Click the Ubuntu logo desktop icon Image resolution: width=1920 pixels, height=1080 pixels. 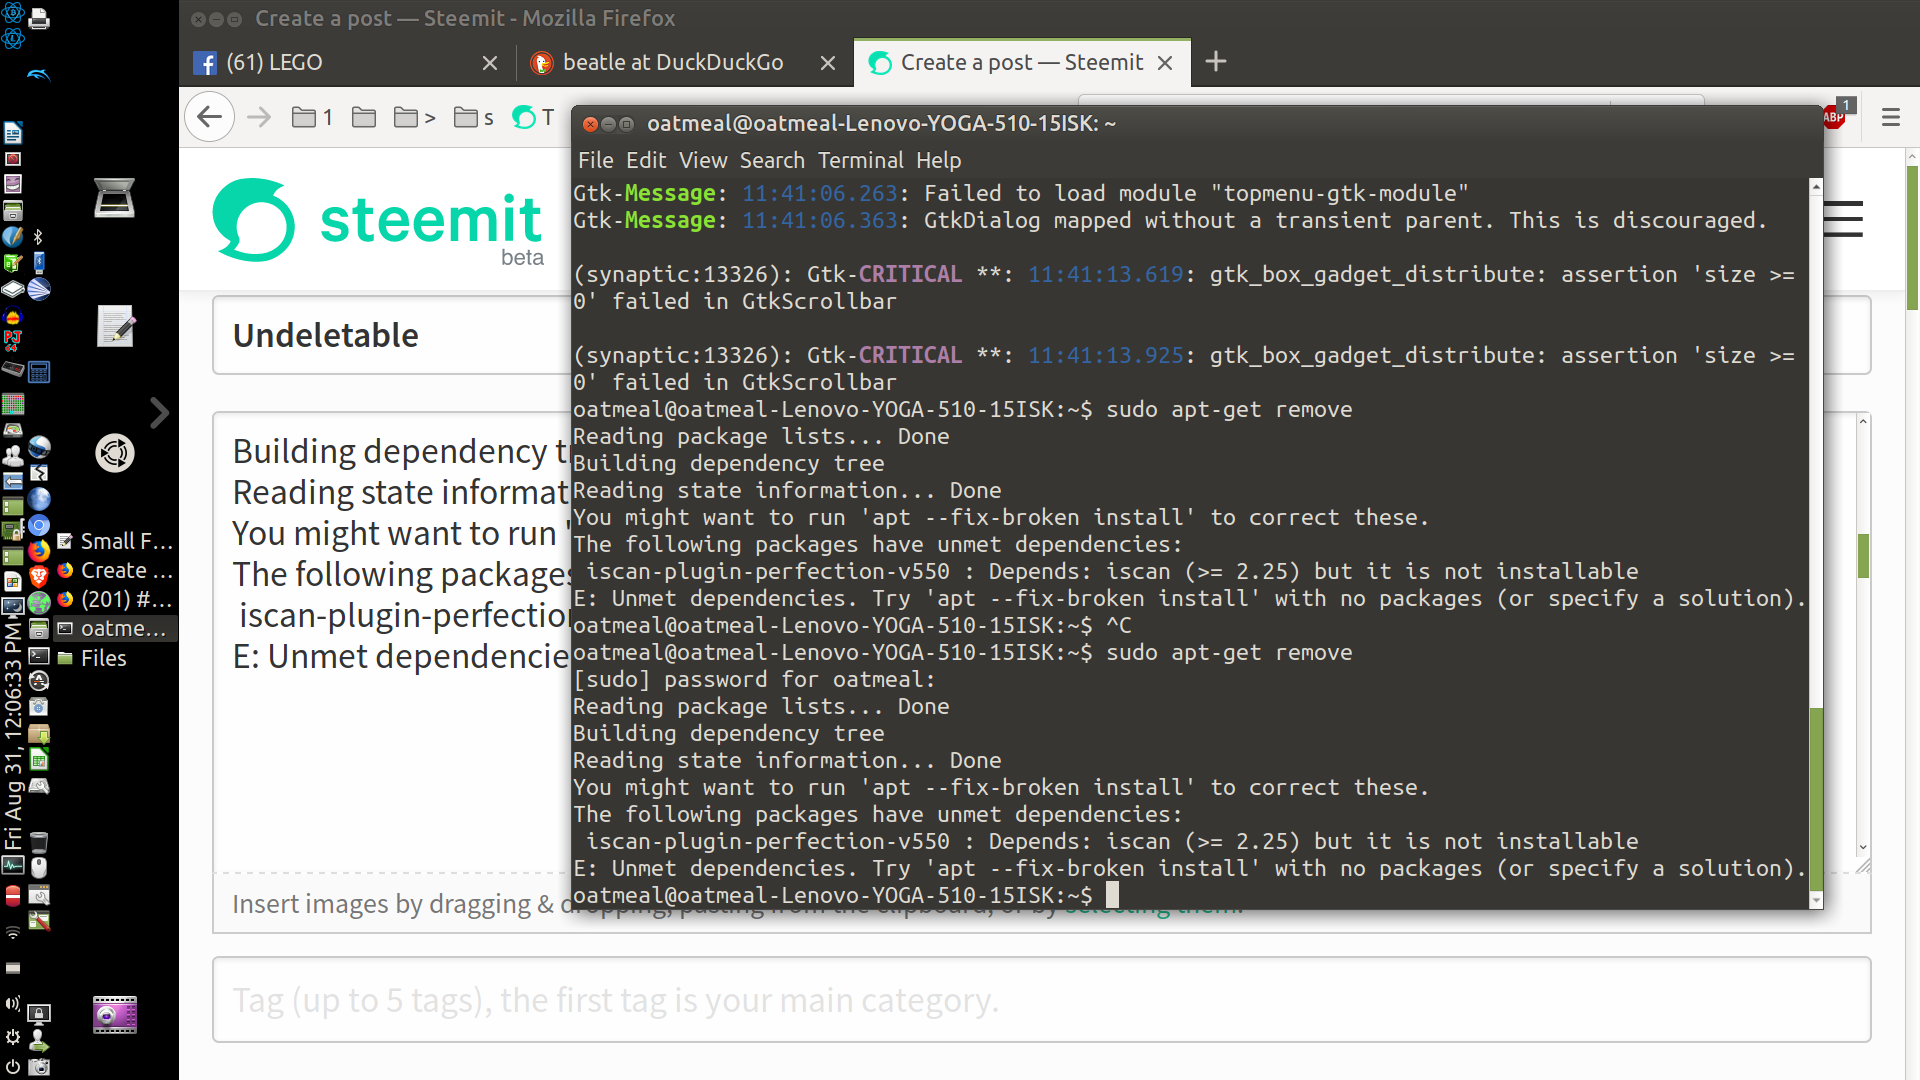pyautogui.click(x=115, y=453)
